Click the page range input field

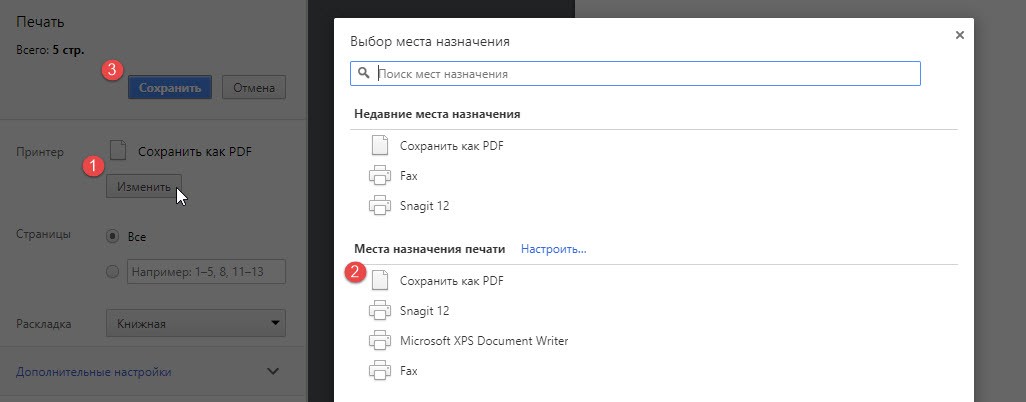pos(206,271)
